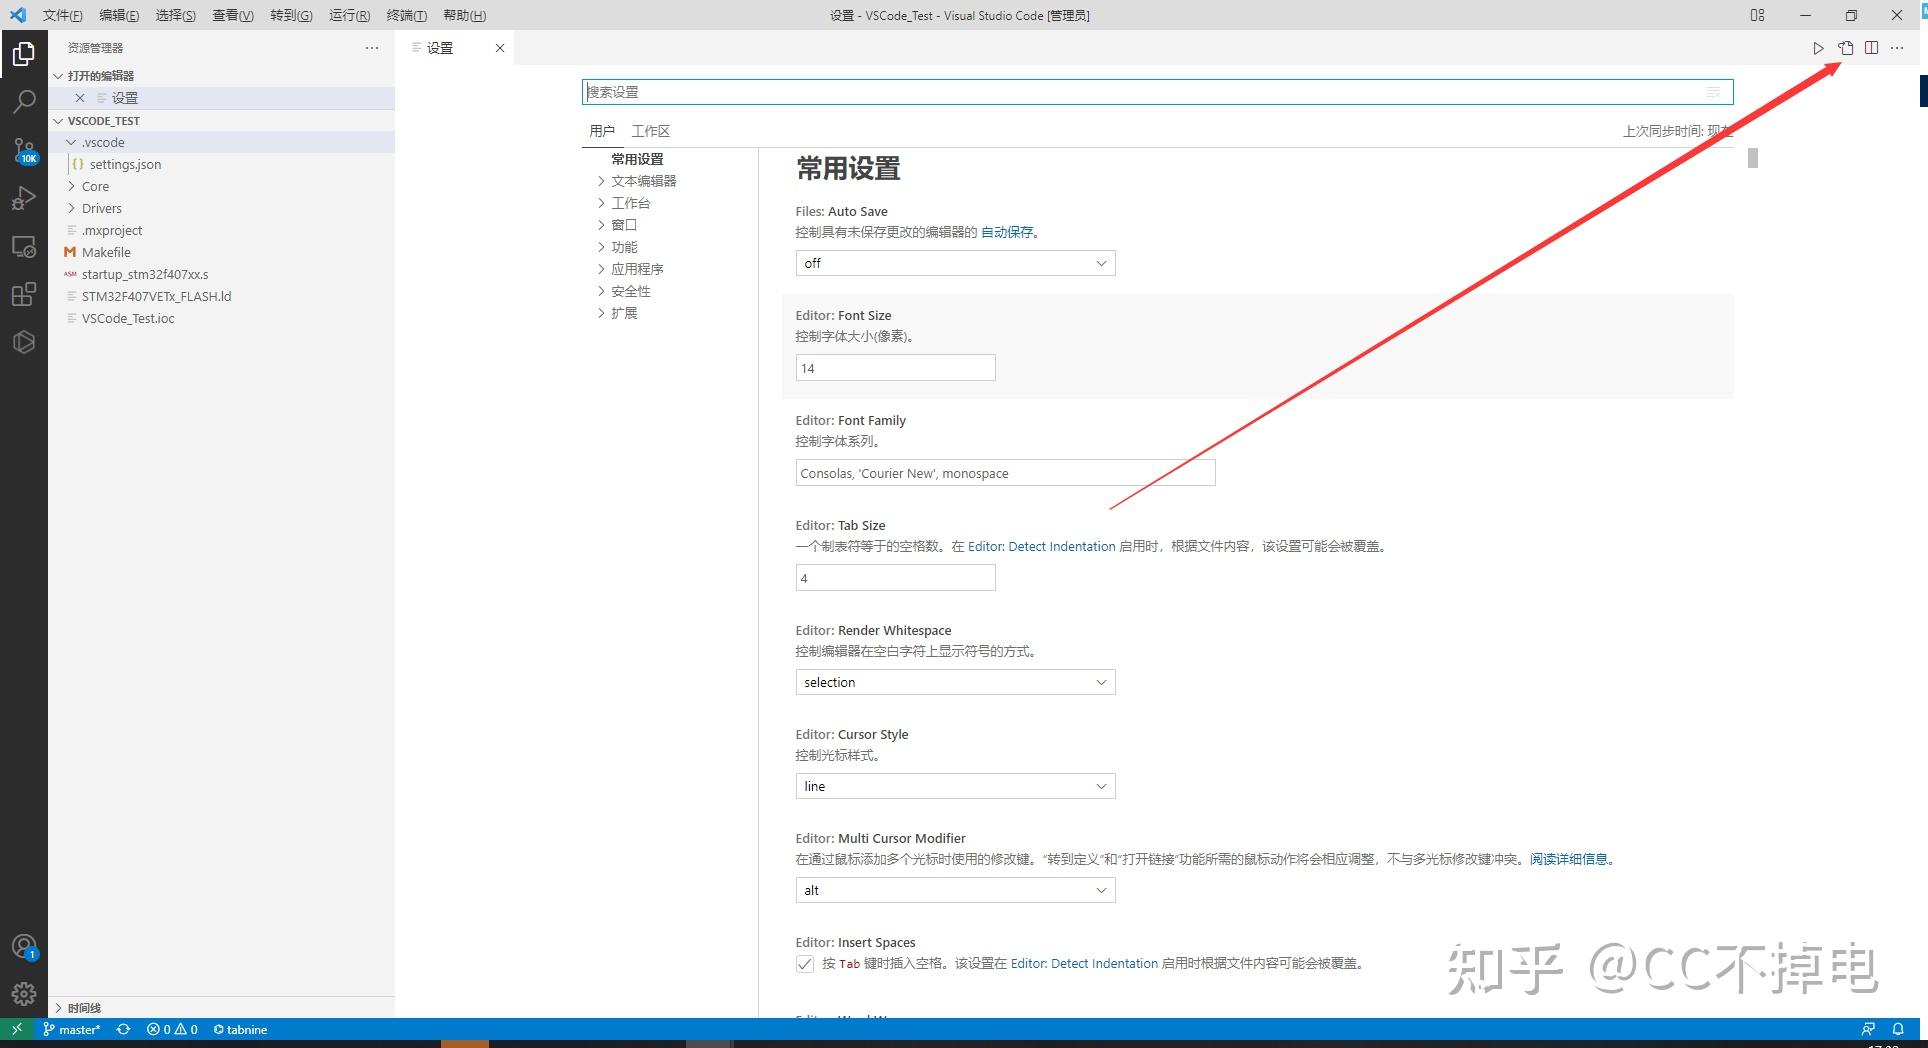The image size is (1928, 1048).
Task: Click Font Family input field
Action: click(1005, 473)
